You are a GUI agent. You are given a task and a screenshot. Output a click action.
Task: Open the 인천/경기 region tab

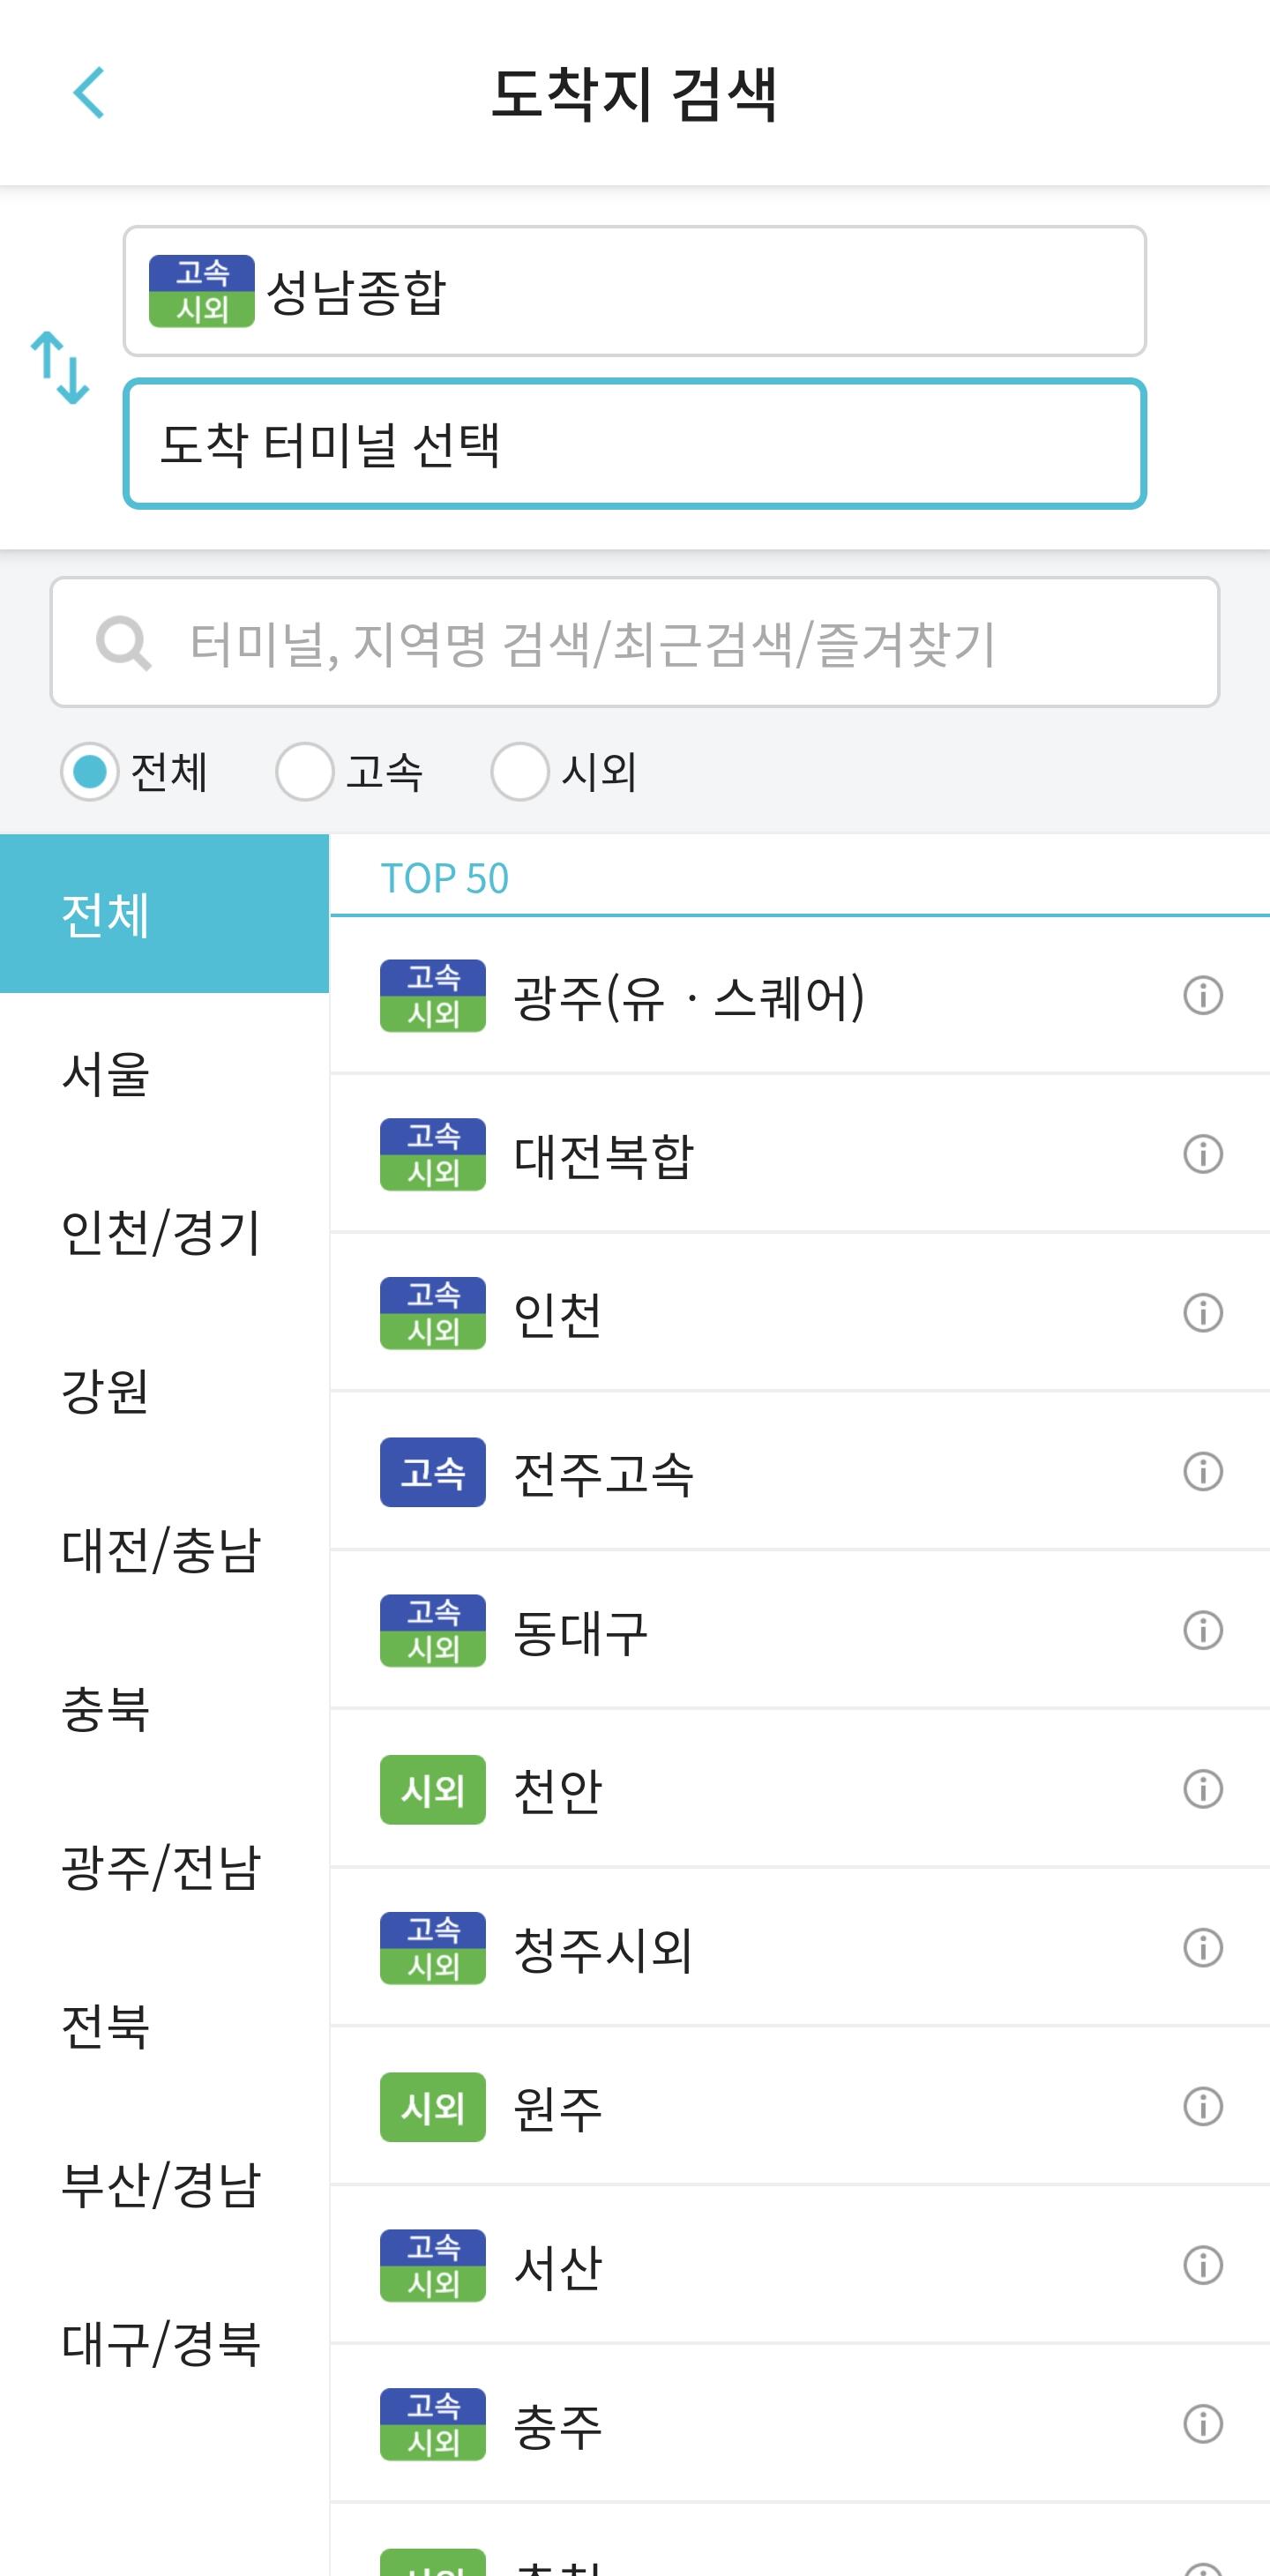click(160, 1232)
